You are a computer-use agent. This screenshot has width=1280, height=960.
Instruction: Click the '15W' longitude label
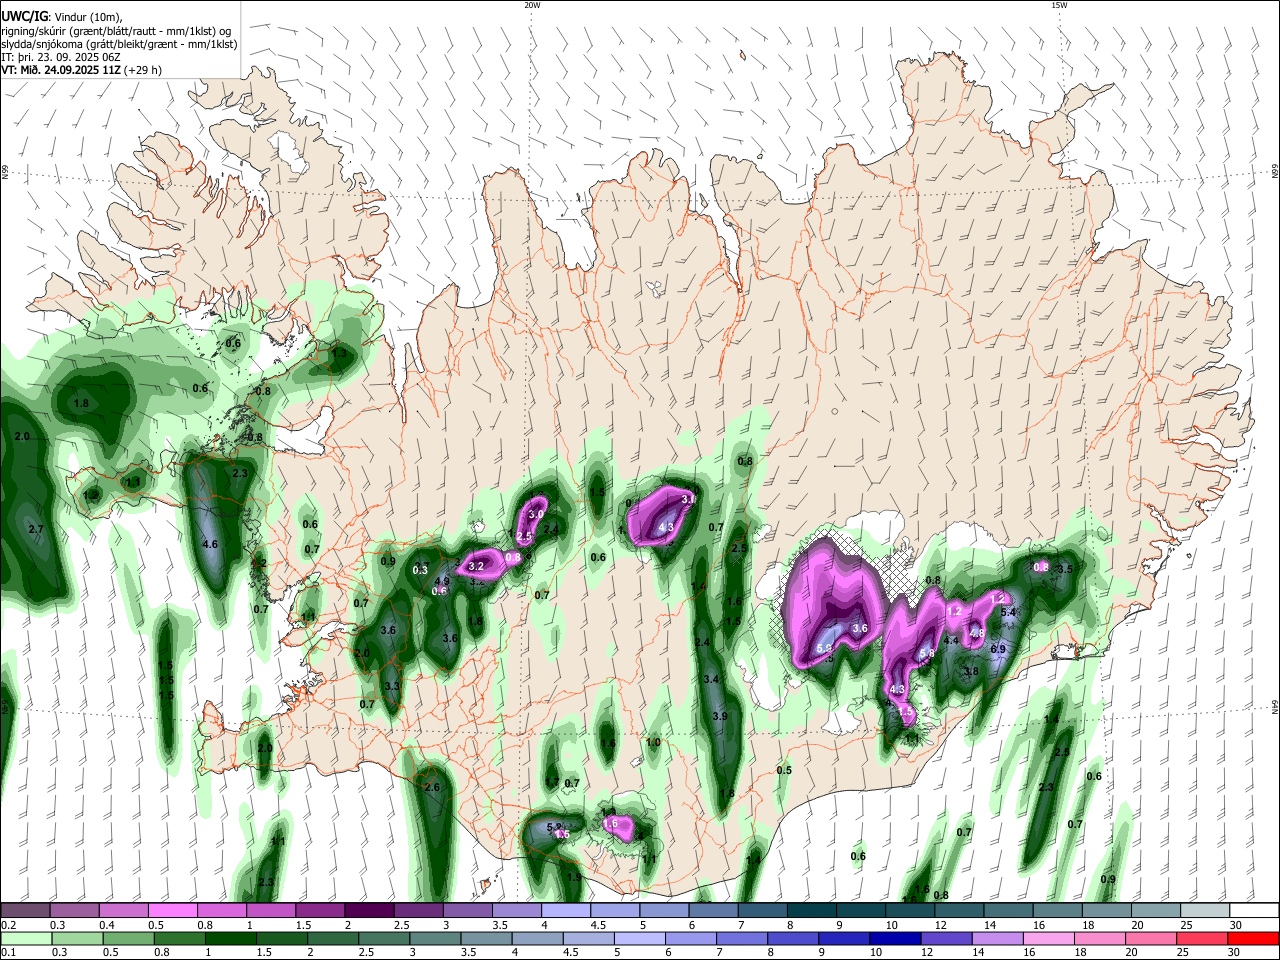pyautogui.click(x=1059, y=5)
